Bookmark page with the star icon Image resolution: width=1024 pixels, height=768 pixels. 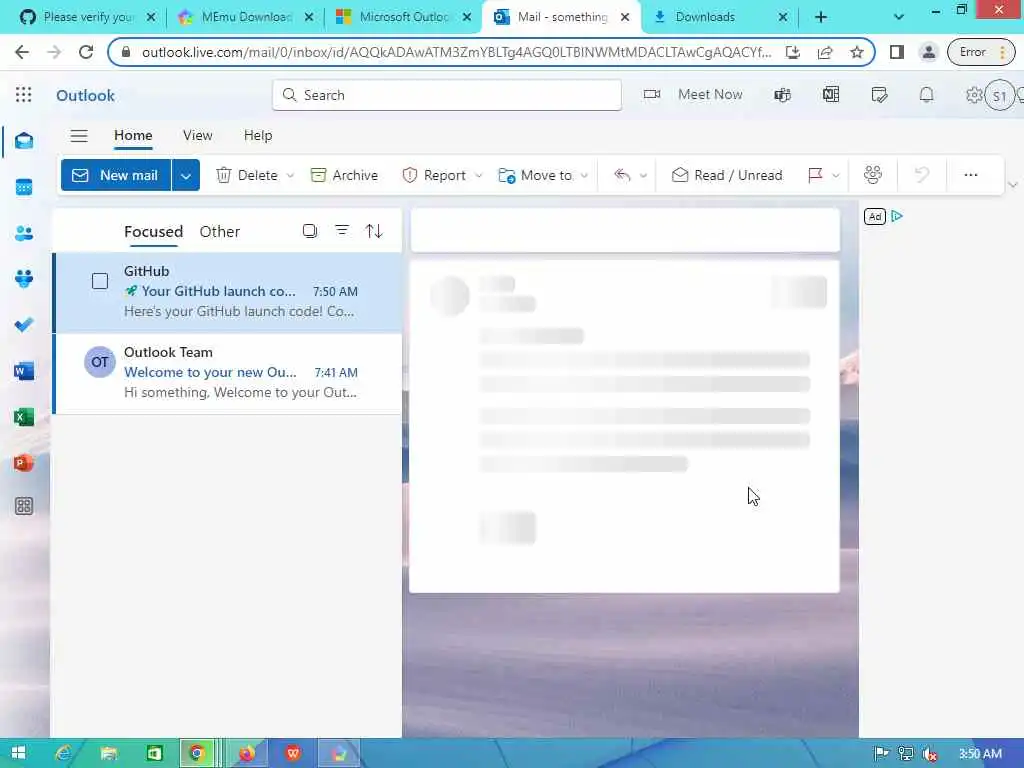click(857, 52)
